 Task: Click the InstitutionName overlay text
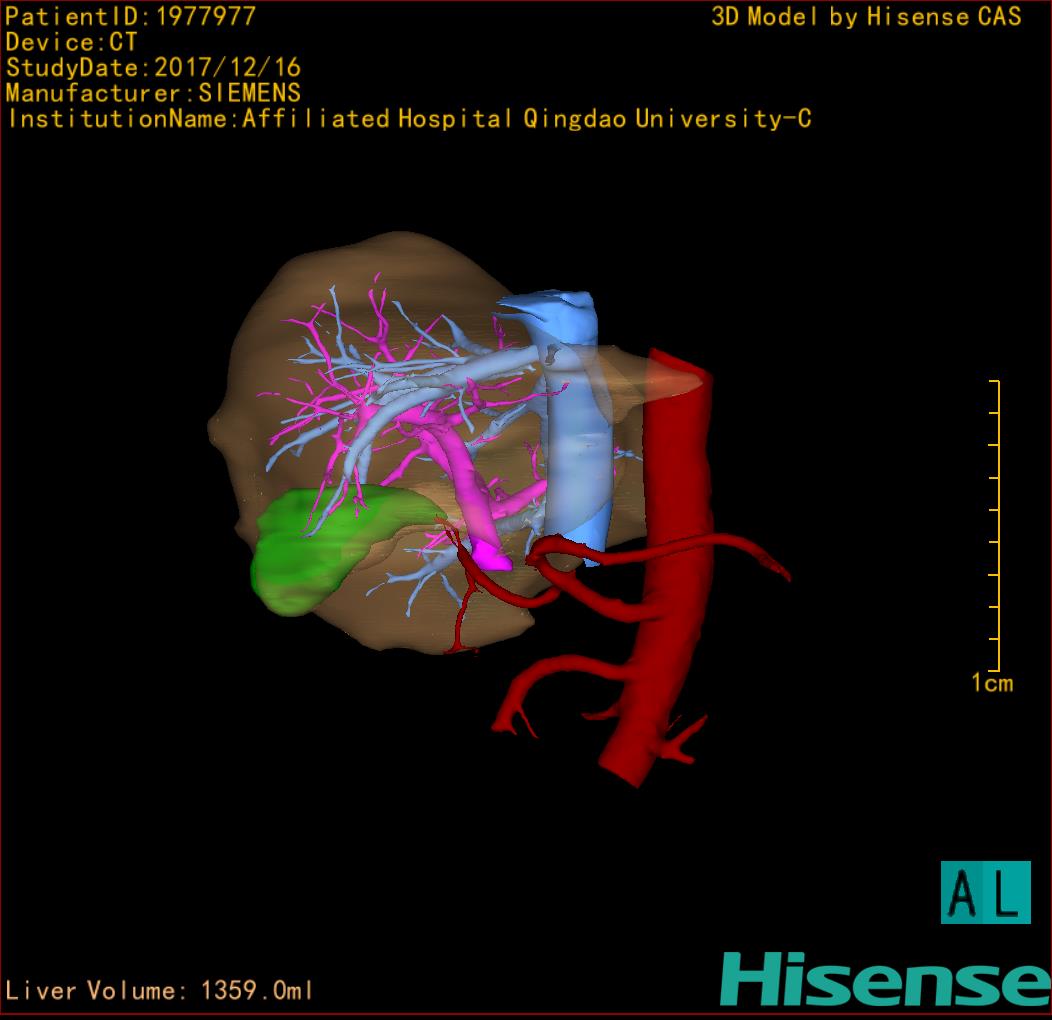pyautogui.click(x=408, y=119)
